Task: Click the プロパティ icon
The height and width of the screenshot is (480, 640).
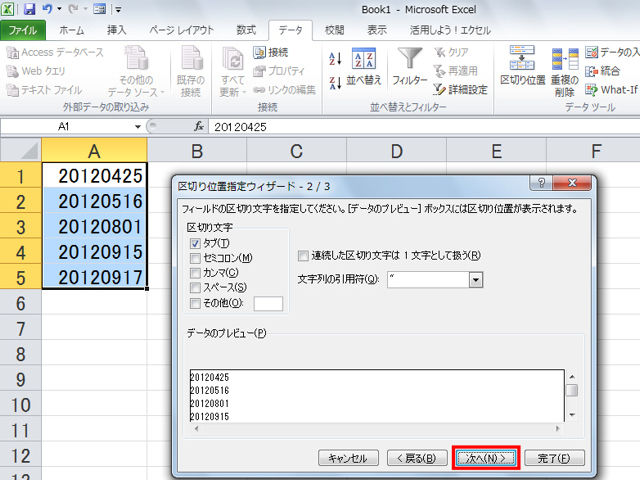Action: 260,71
